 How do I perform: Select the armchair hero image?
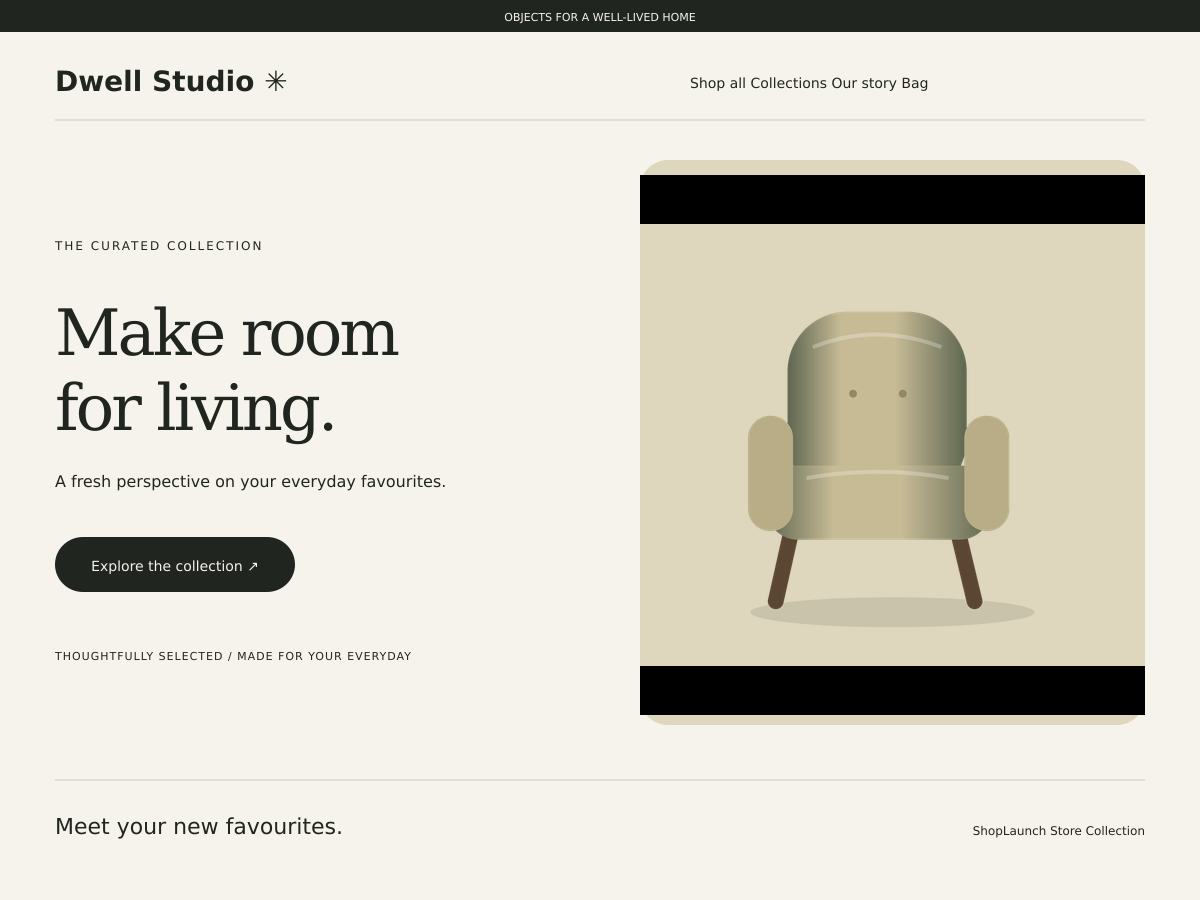[x=892, y=445]
